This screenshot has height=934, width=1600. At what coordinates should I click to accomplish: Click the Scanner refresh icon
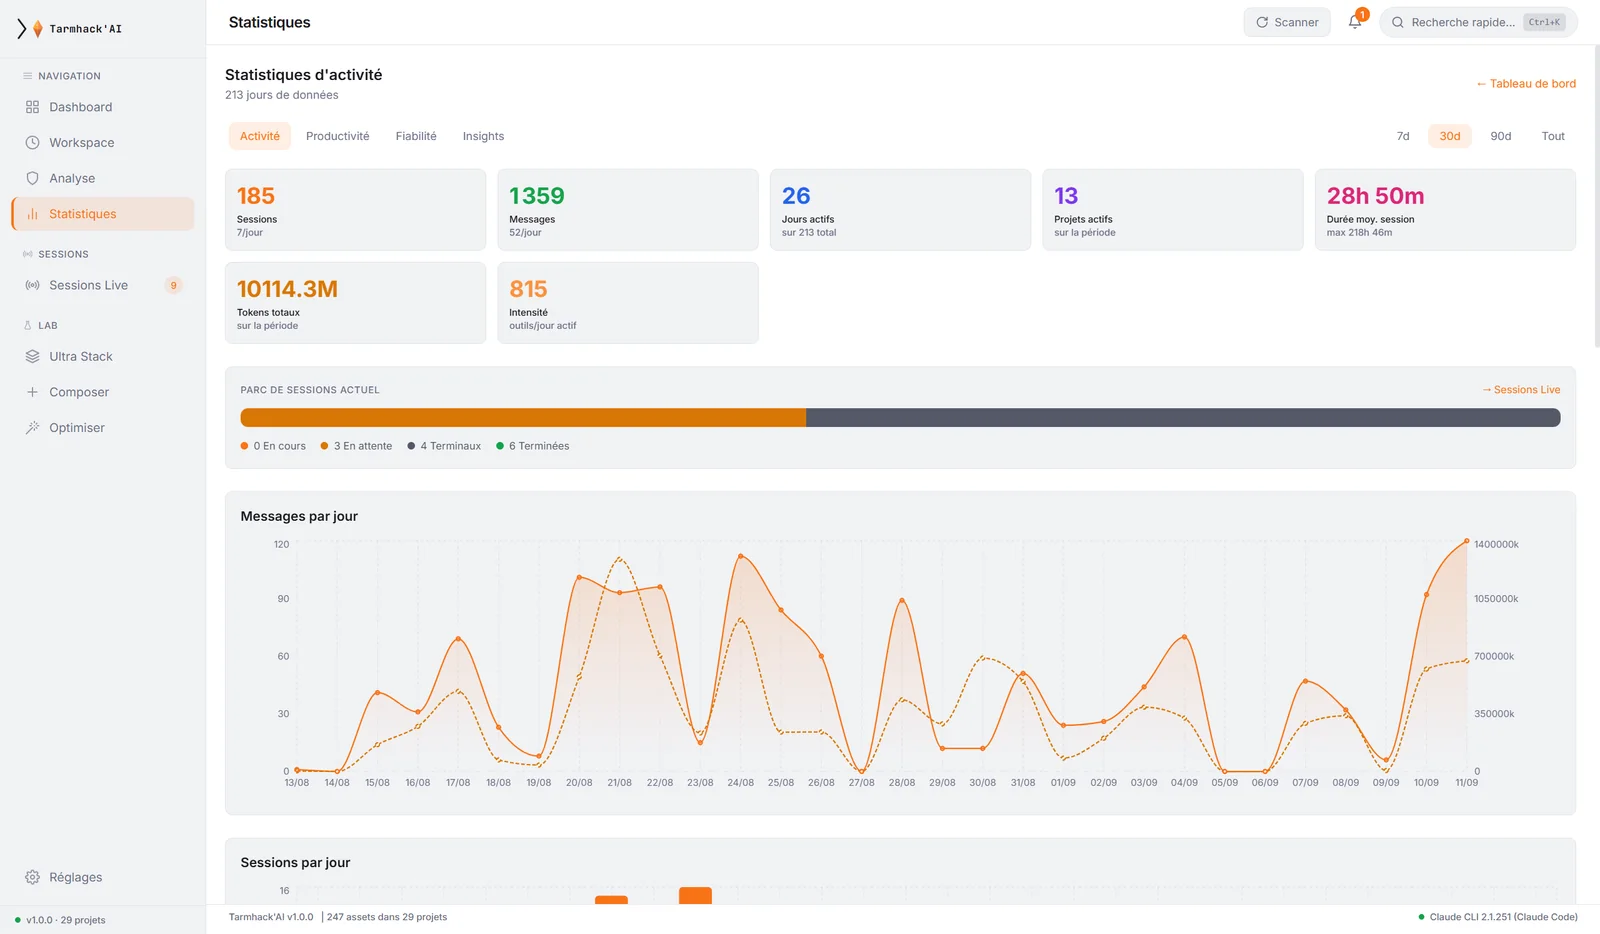(x=1262, y=22)
